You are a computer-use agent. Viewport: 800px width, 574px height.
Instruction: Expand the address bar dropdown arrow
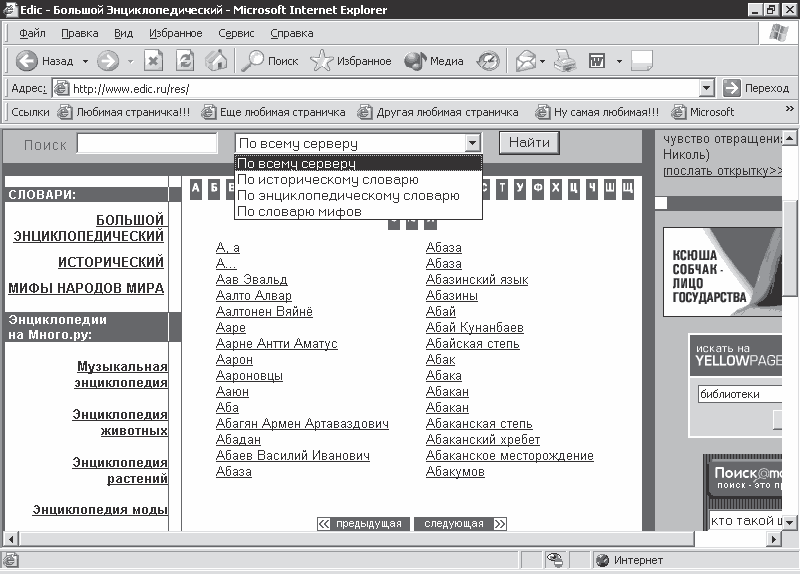[x=707, y=88]
